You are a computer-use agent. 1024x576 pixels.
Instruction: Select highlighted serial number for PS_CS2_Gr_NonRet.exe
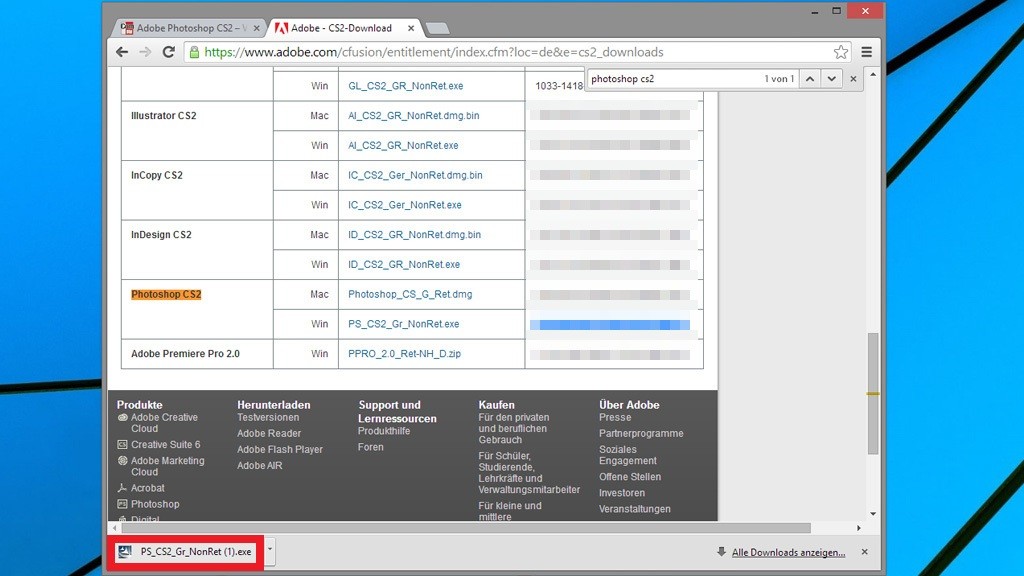click(610, 325)
